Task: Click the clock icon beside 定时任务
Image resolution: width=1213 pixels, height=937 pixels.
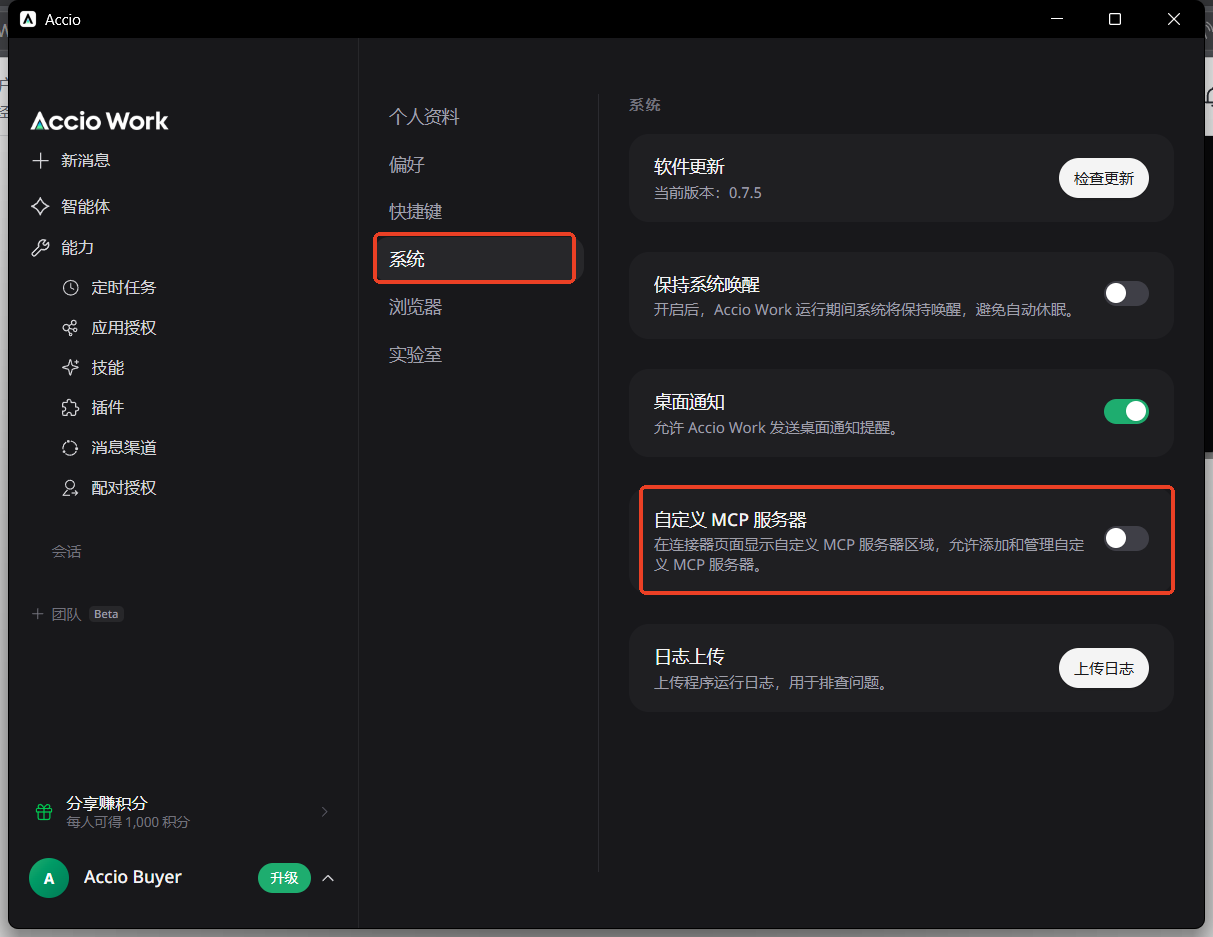Action: pos(70,288)
